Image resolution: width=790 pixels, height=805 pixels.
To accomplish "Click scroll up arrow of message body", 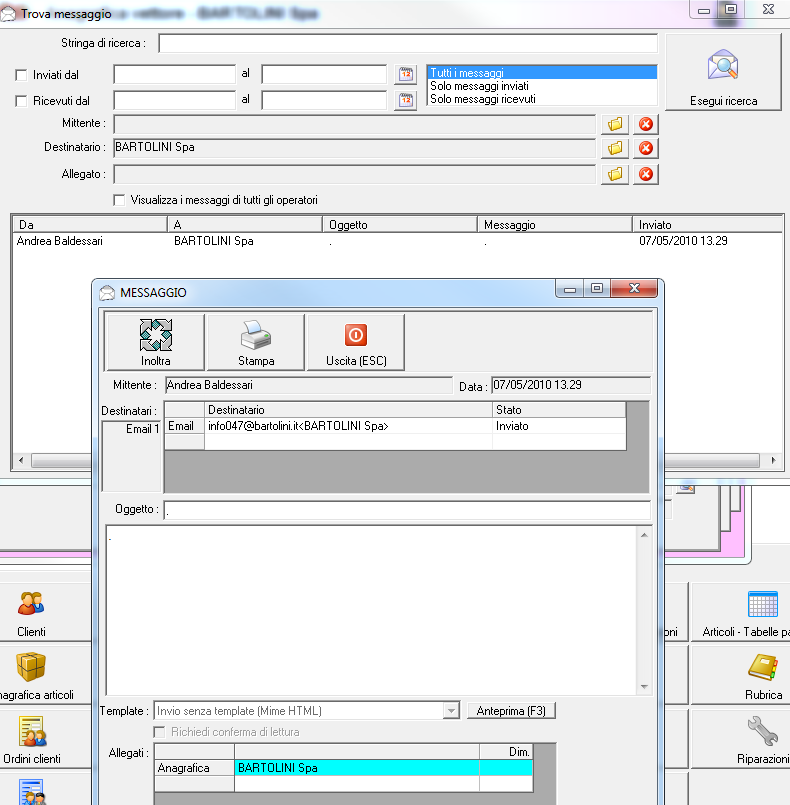I will tap(644, 535).
